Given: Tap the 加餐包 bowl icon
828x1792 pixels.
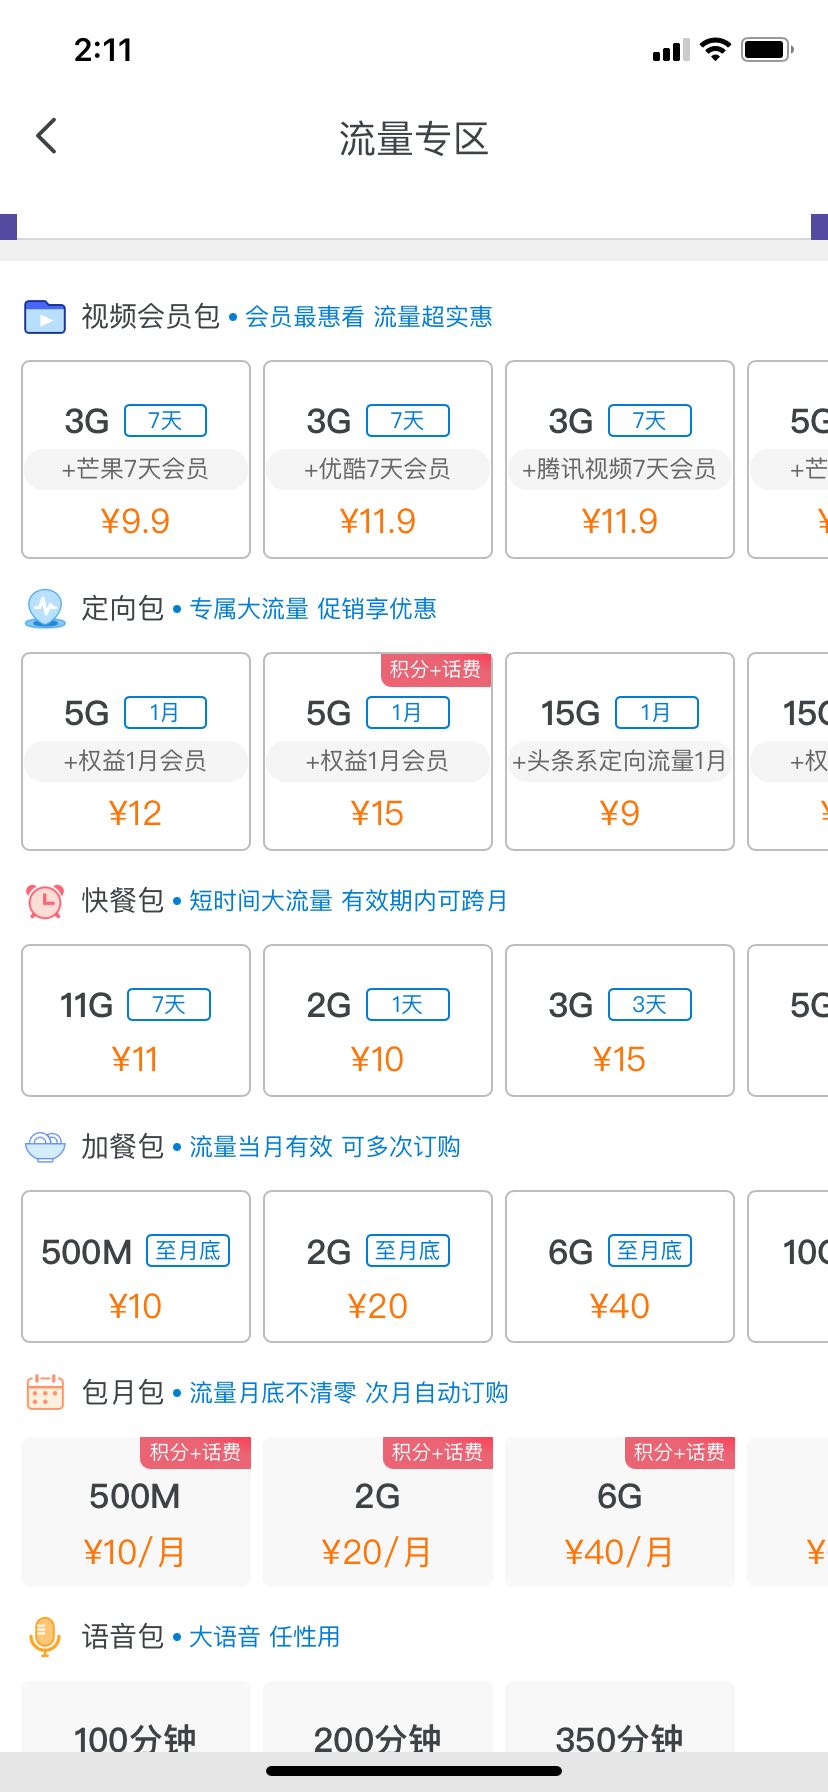Looking at the screenshot, I should pos(44,1146).
